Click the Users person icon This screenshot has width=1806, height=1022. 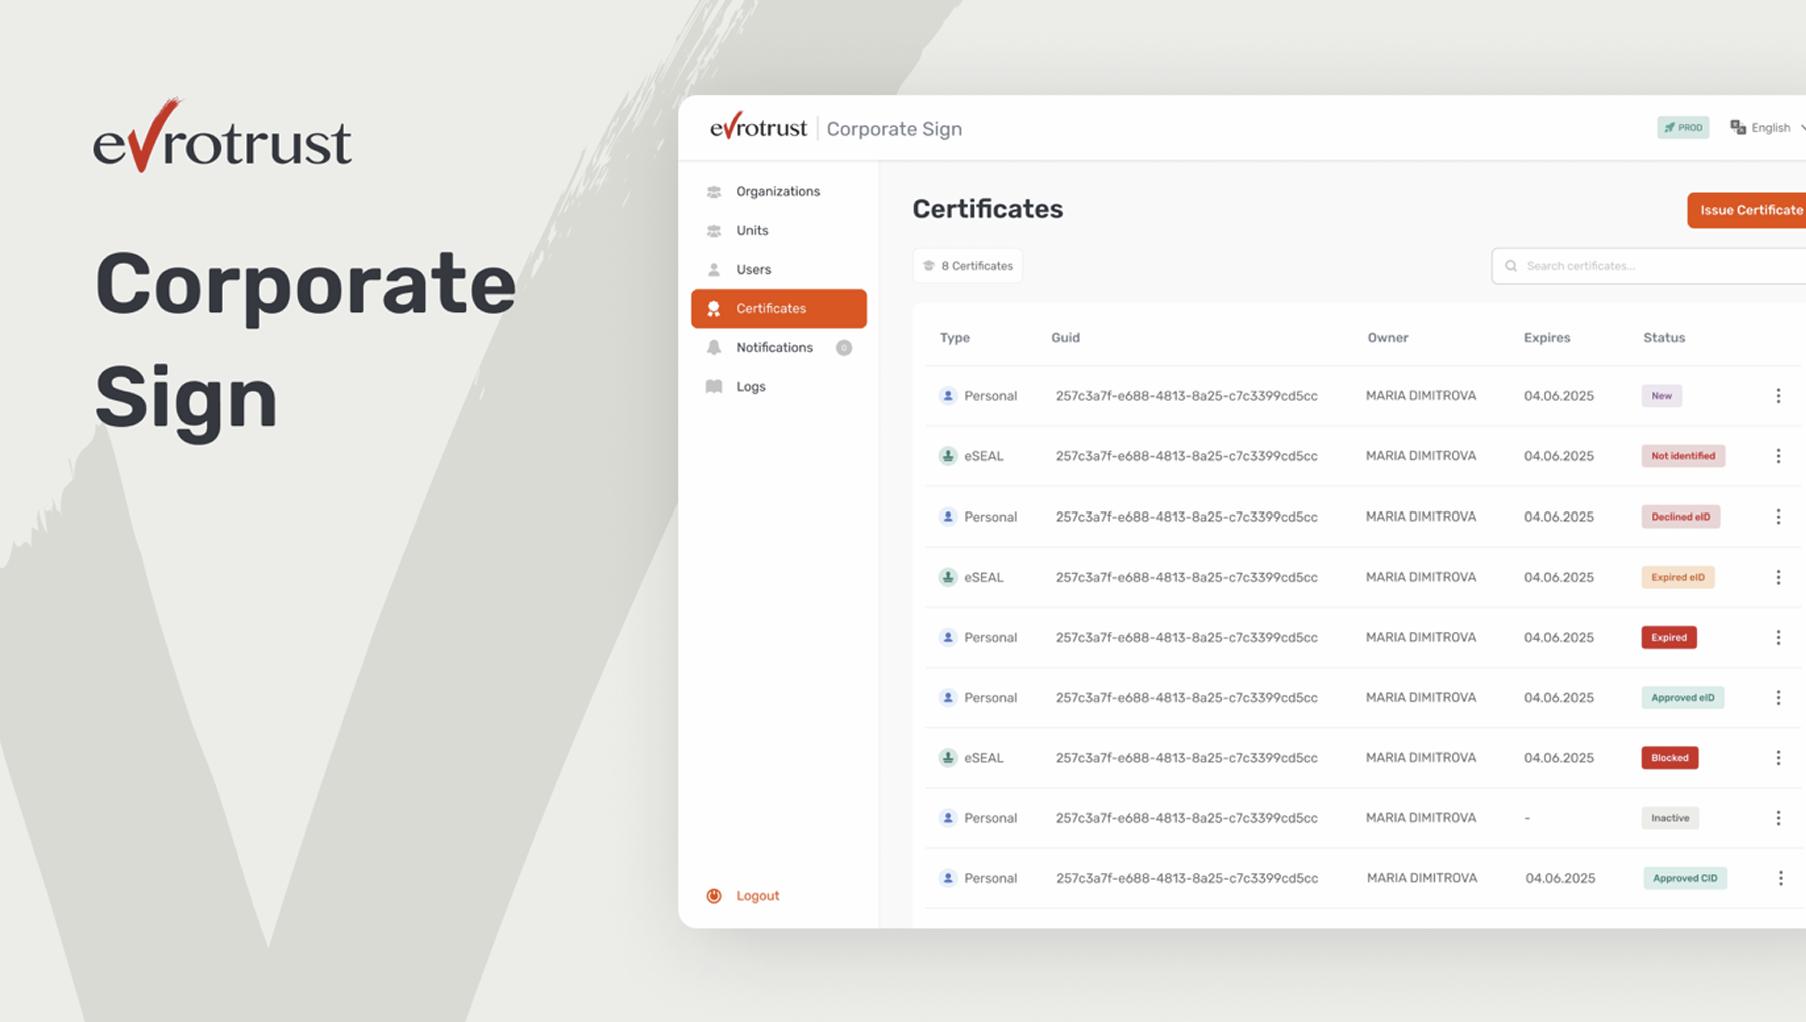pyautogui.click(x=714, y=269)
